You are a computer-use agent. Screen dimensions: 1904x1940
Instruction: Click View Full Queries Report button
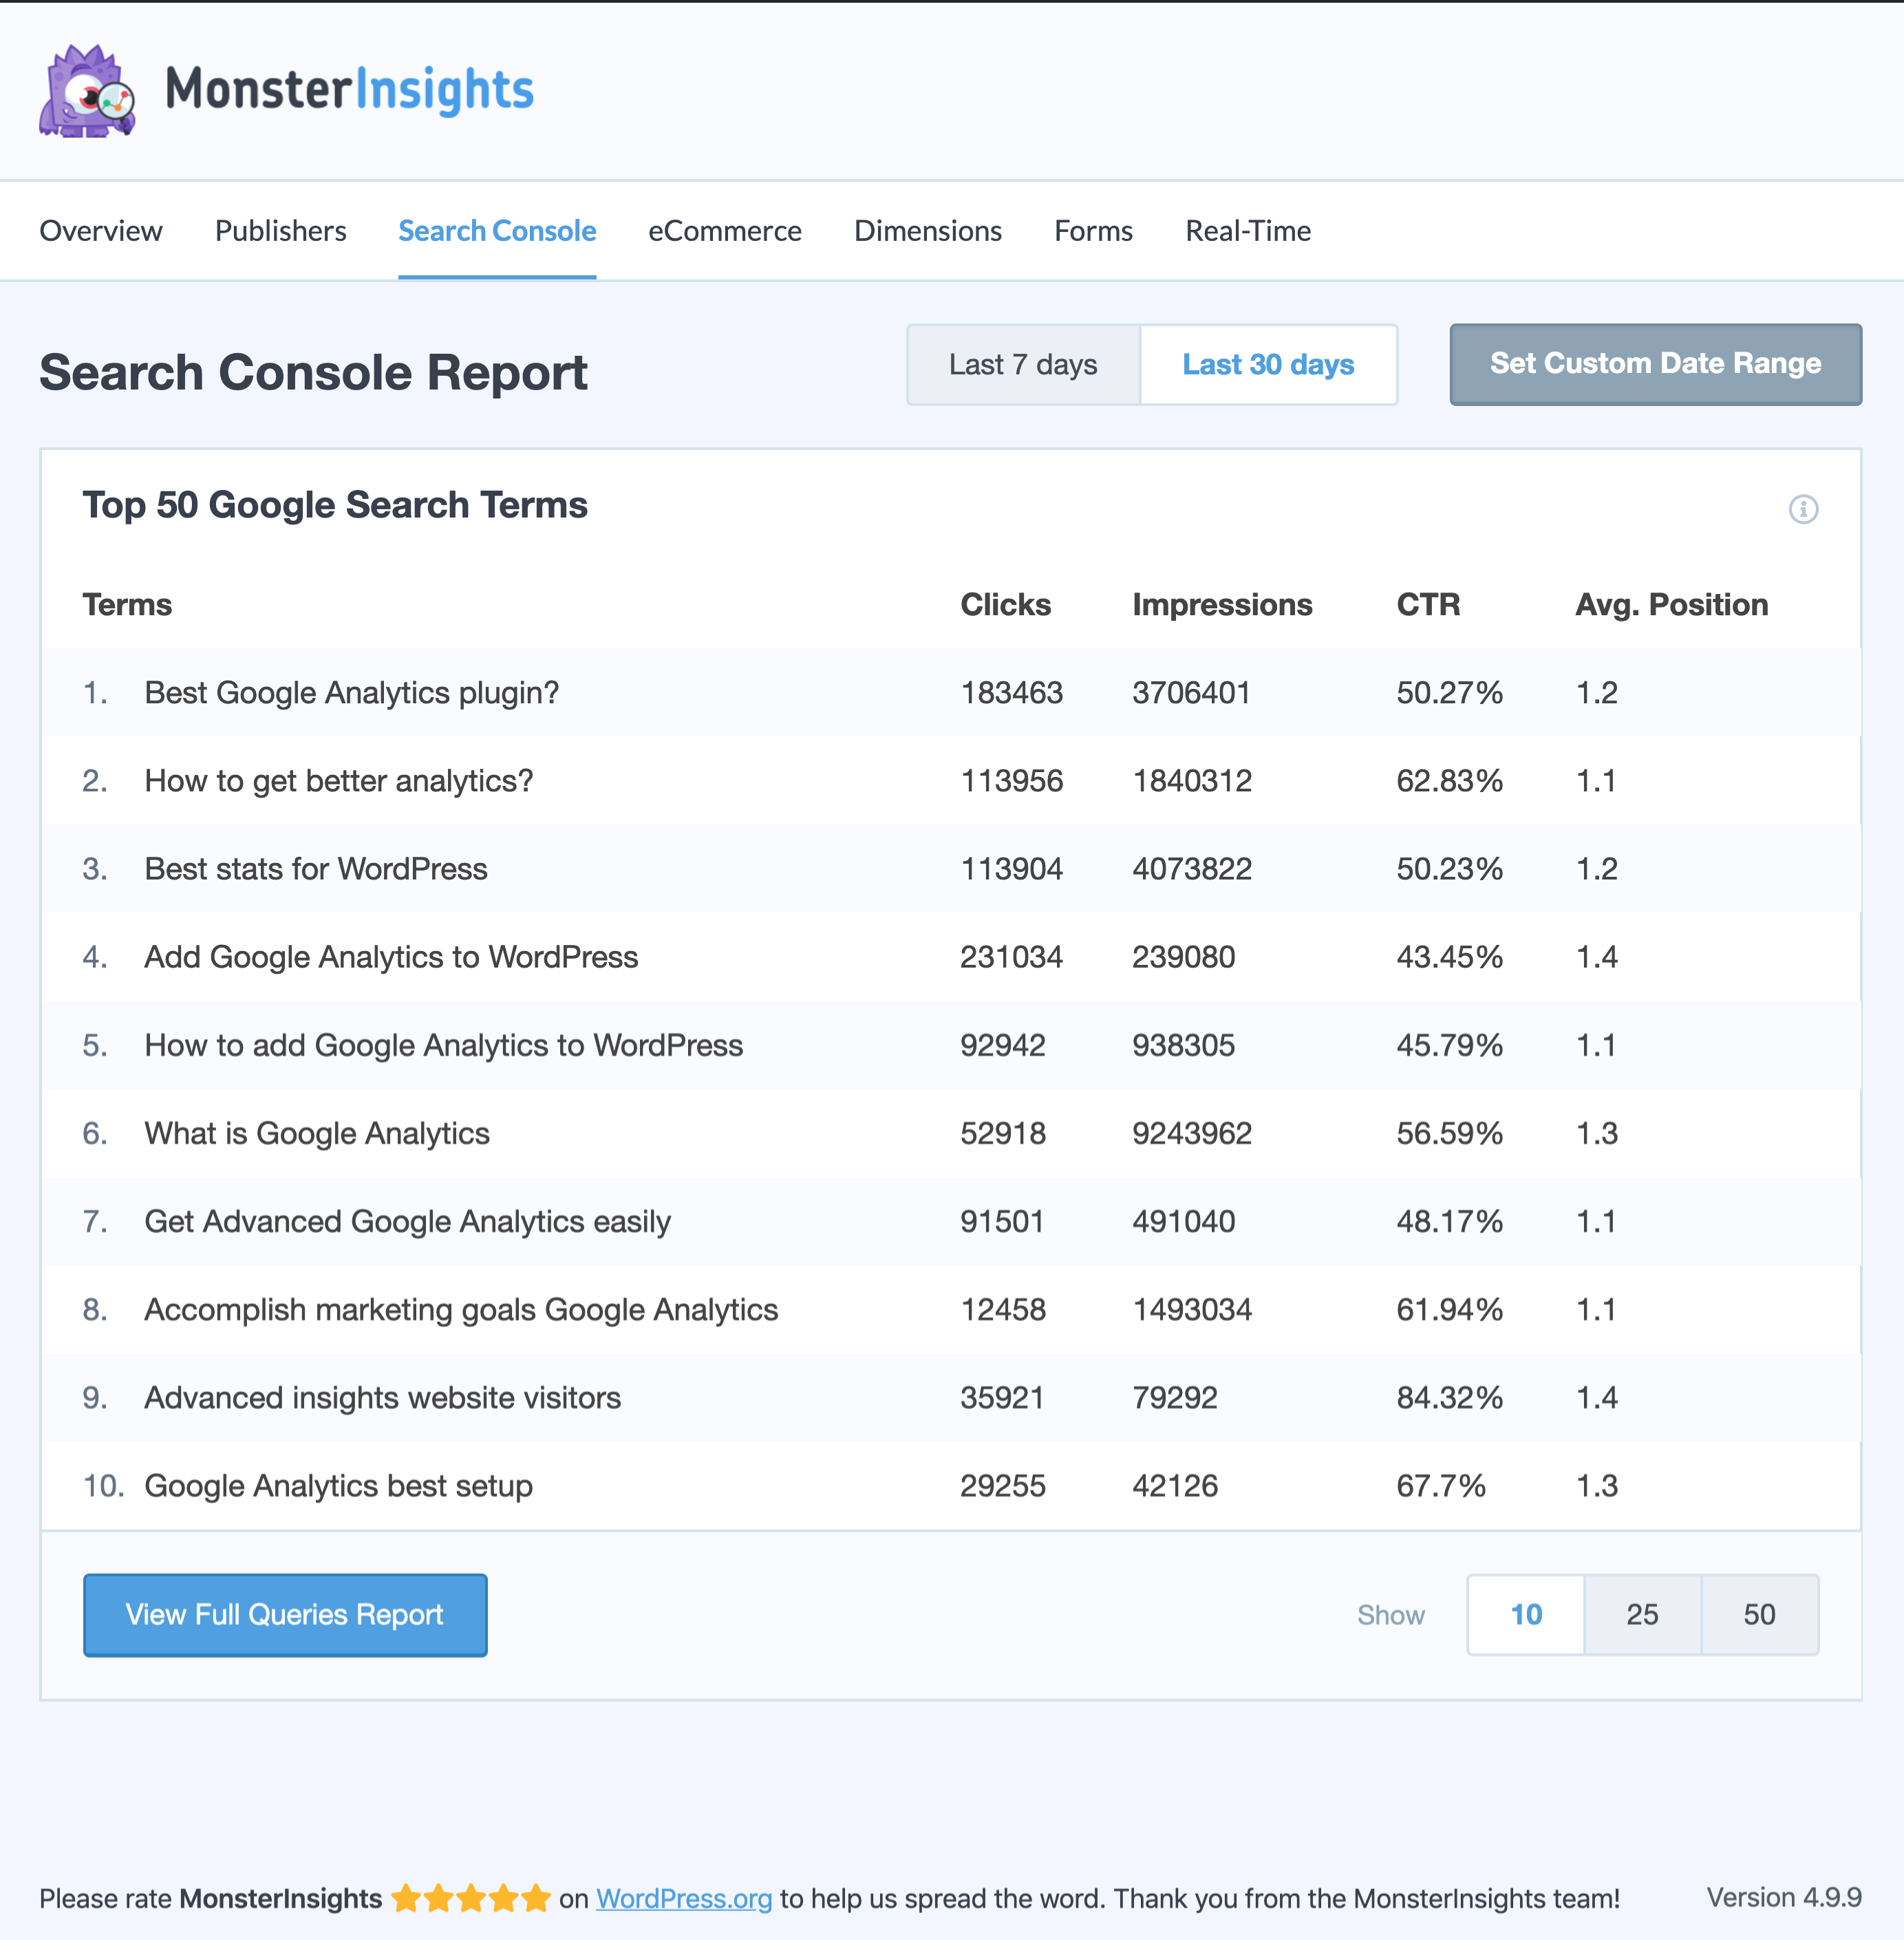(x=285, y=1614)
